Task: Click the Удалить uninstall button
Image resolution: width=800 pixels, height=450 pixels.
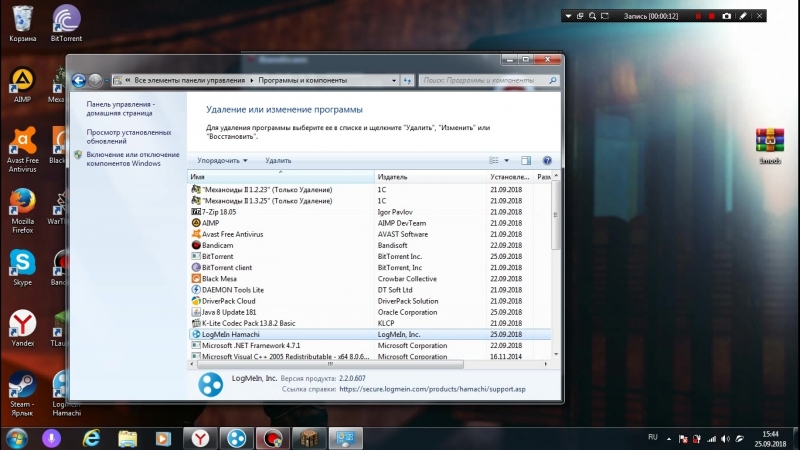Action: (278, 160)
